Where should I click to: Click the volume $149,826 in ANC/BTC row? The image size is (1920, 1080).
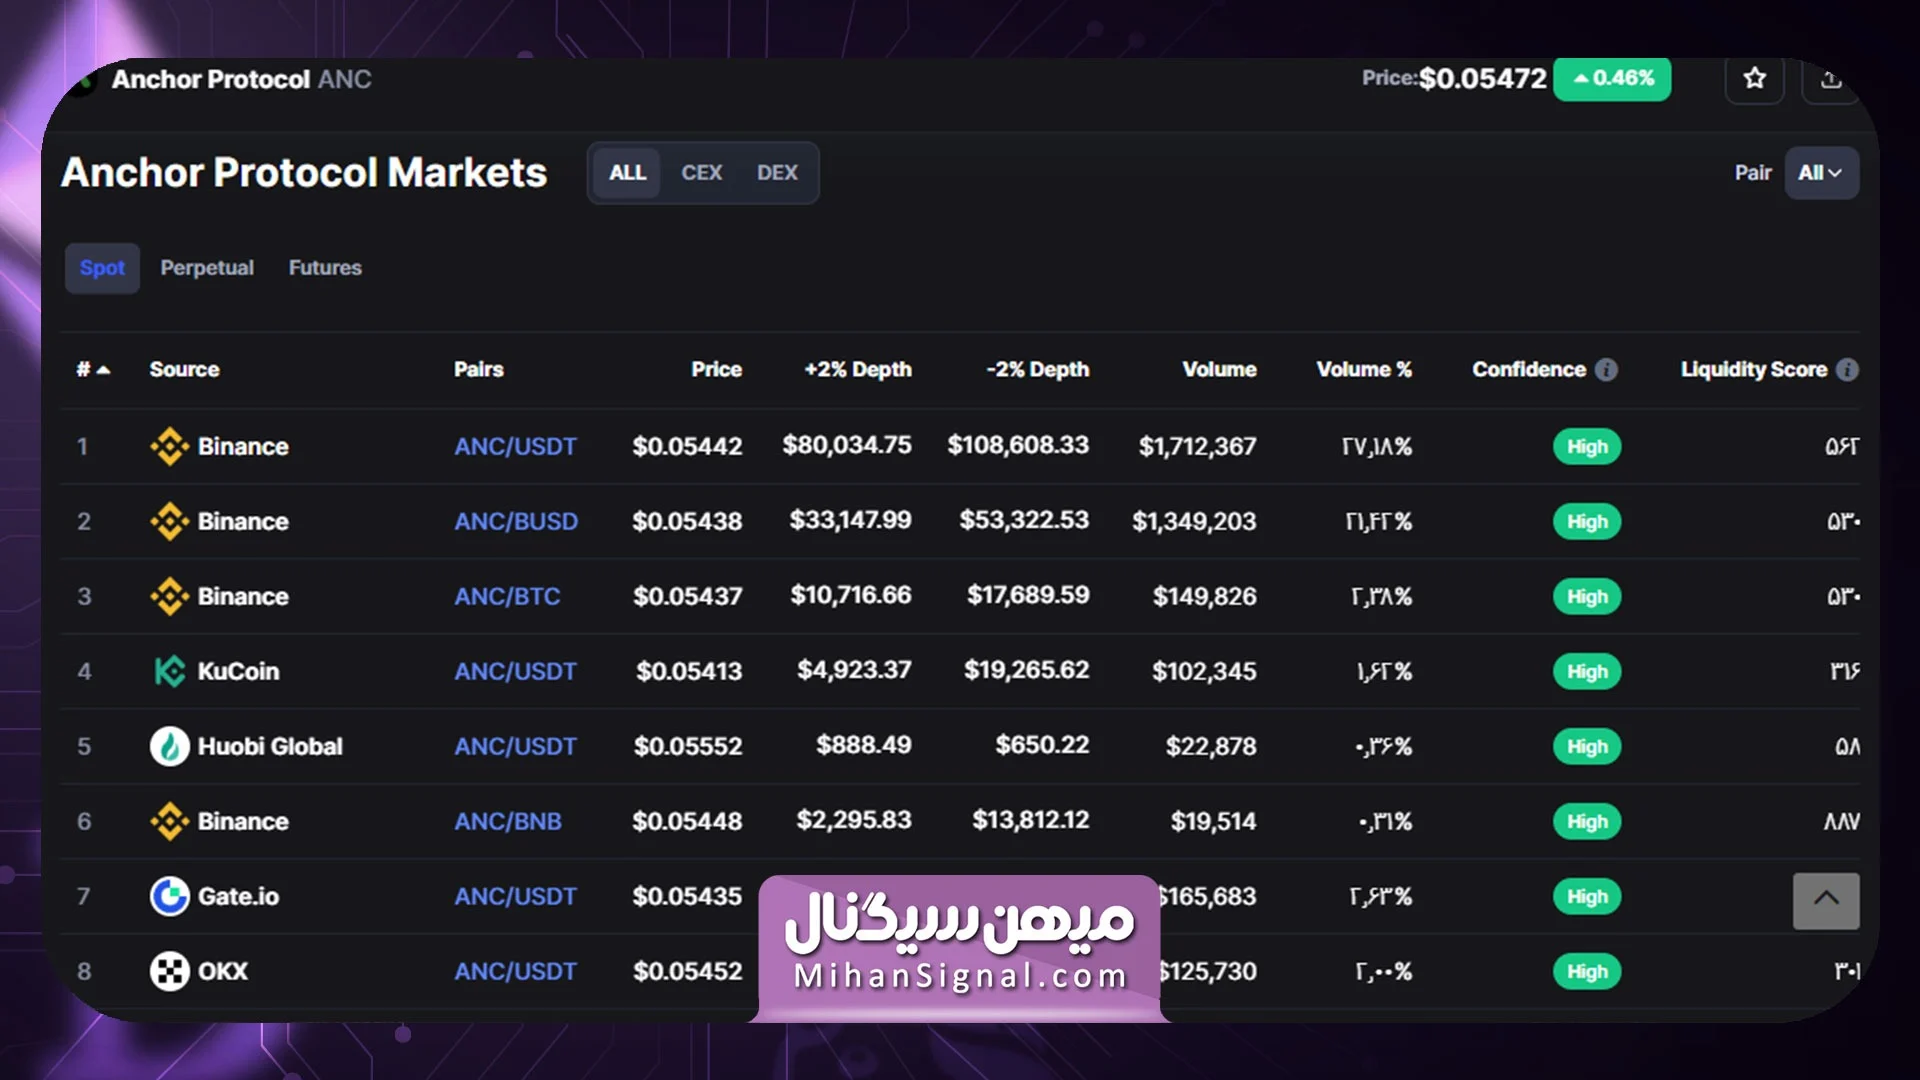[1205, 597]
